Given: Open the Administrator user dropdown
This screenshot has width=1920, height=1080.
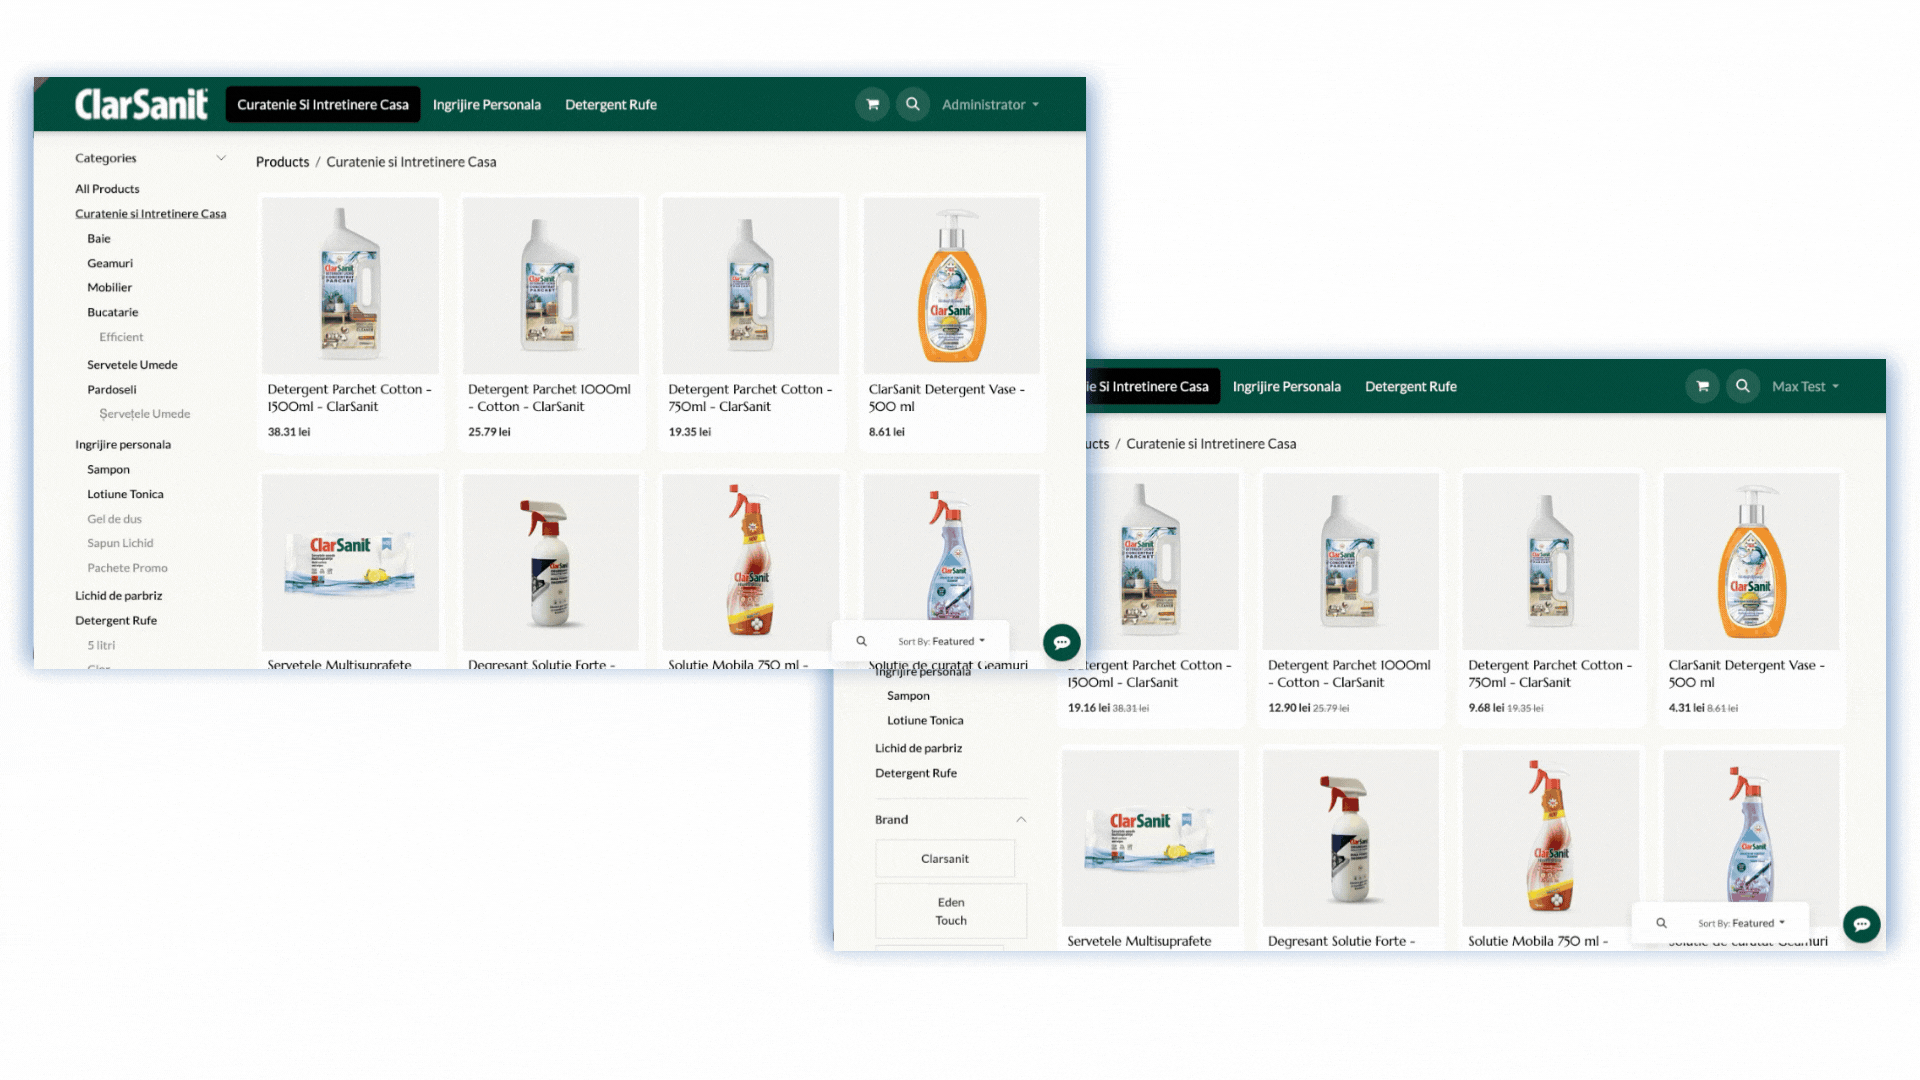Looking at the screenshot, I should coord(990,104).
